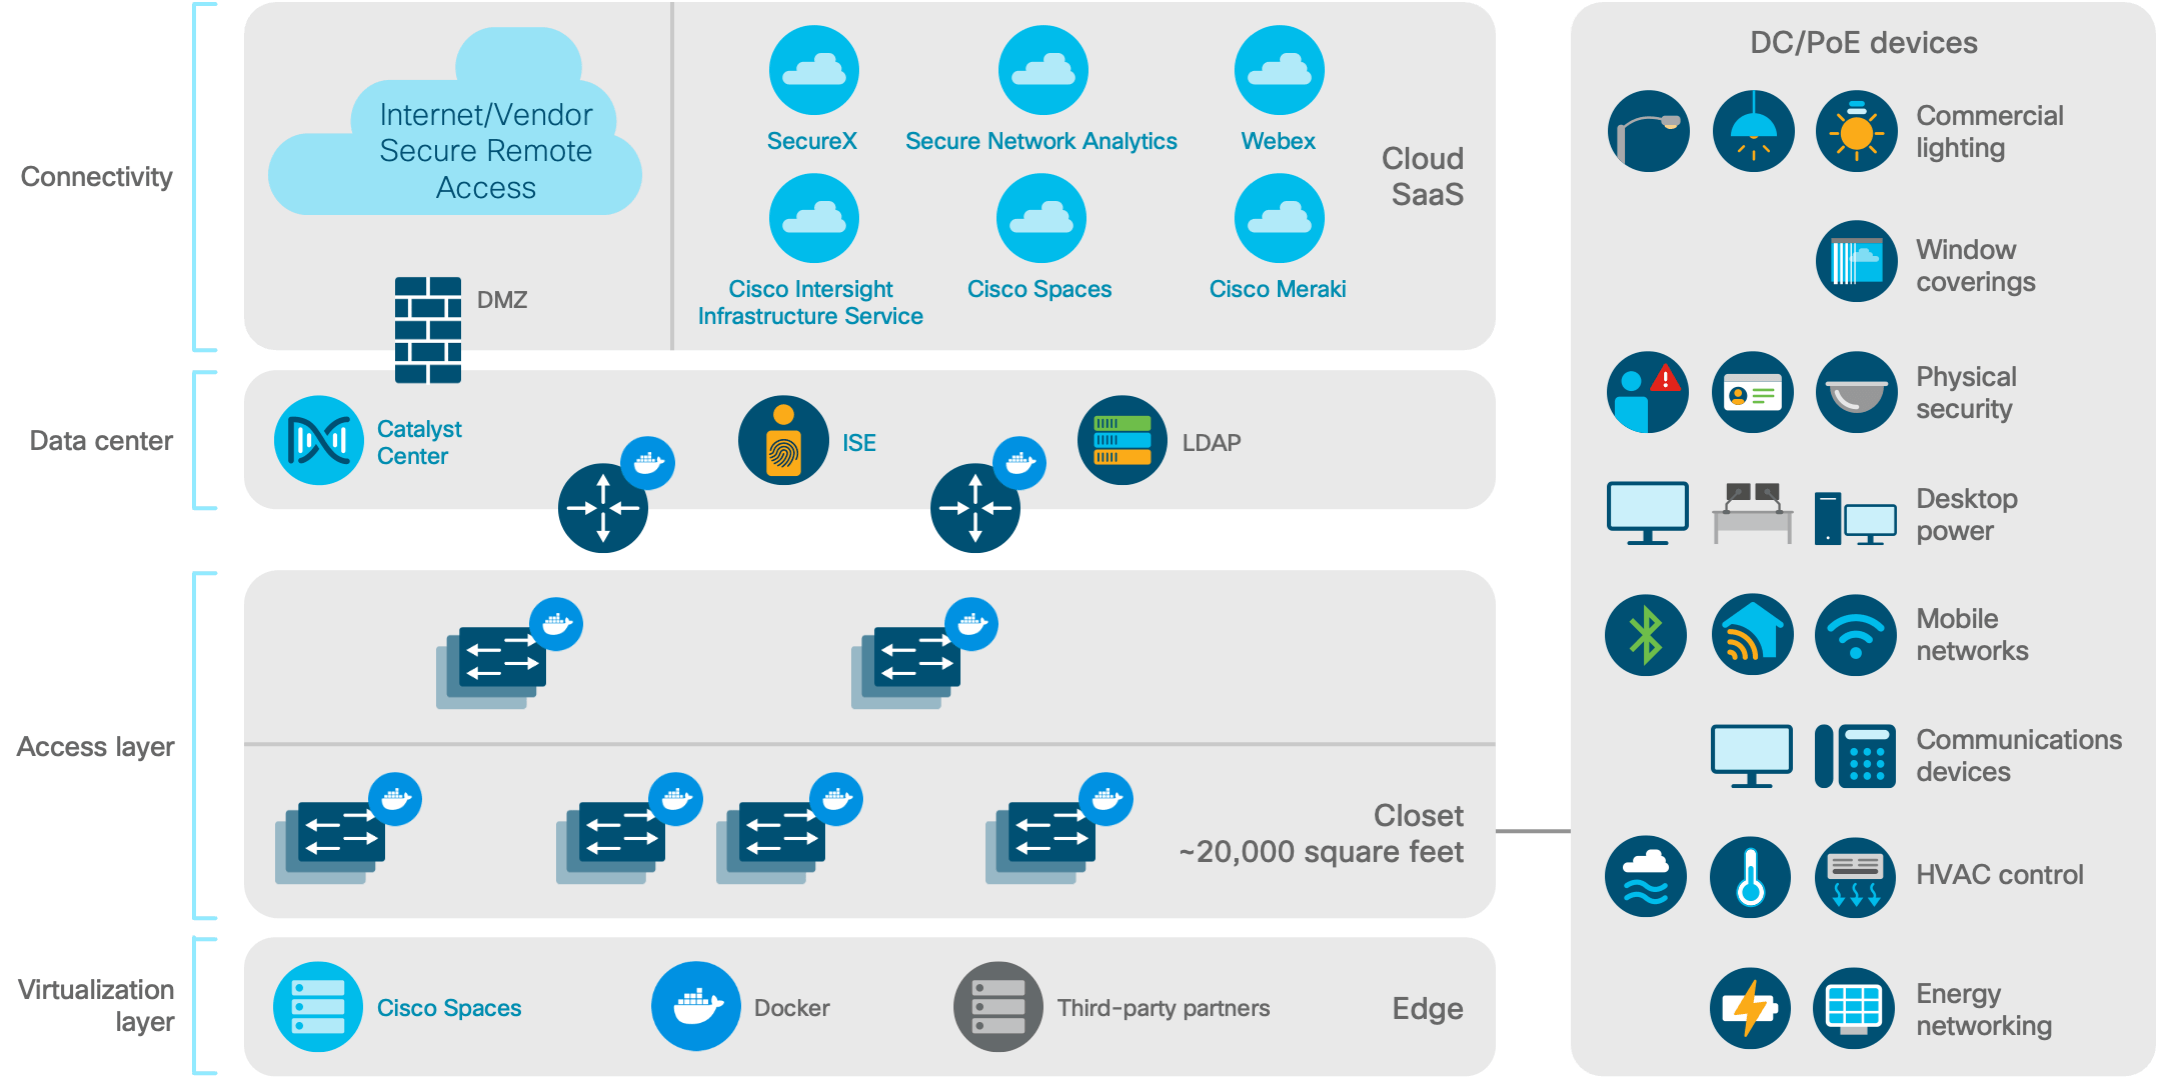Click the SecureX cloud icon

813,70
